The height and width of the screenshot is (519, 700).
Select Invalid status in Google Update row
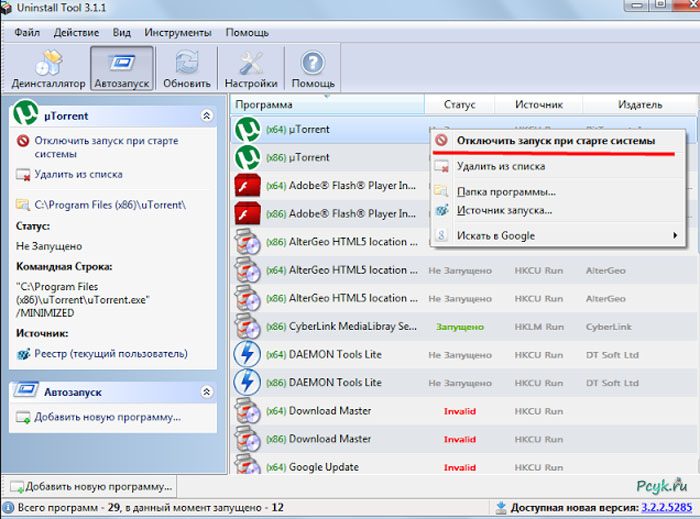pos(460,468)
